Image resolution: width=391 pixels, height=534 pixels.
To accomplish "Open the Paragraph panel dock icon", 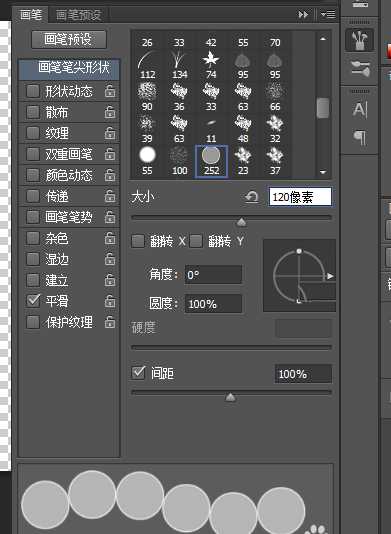I will coord(360,138).
